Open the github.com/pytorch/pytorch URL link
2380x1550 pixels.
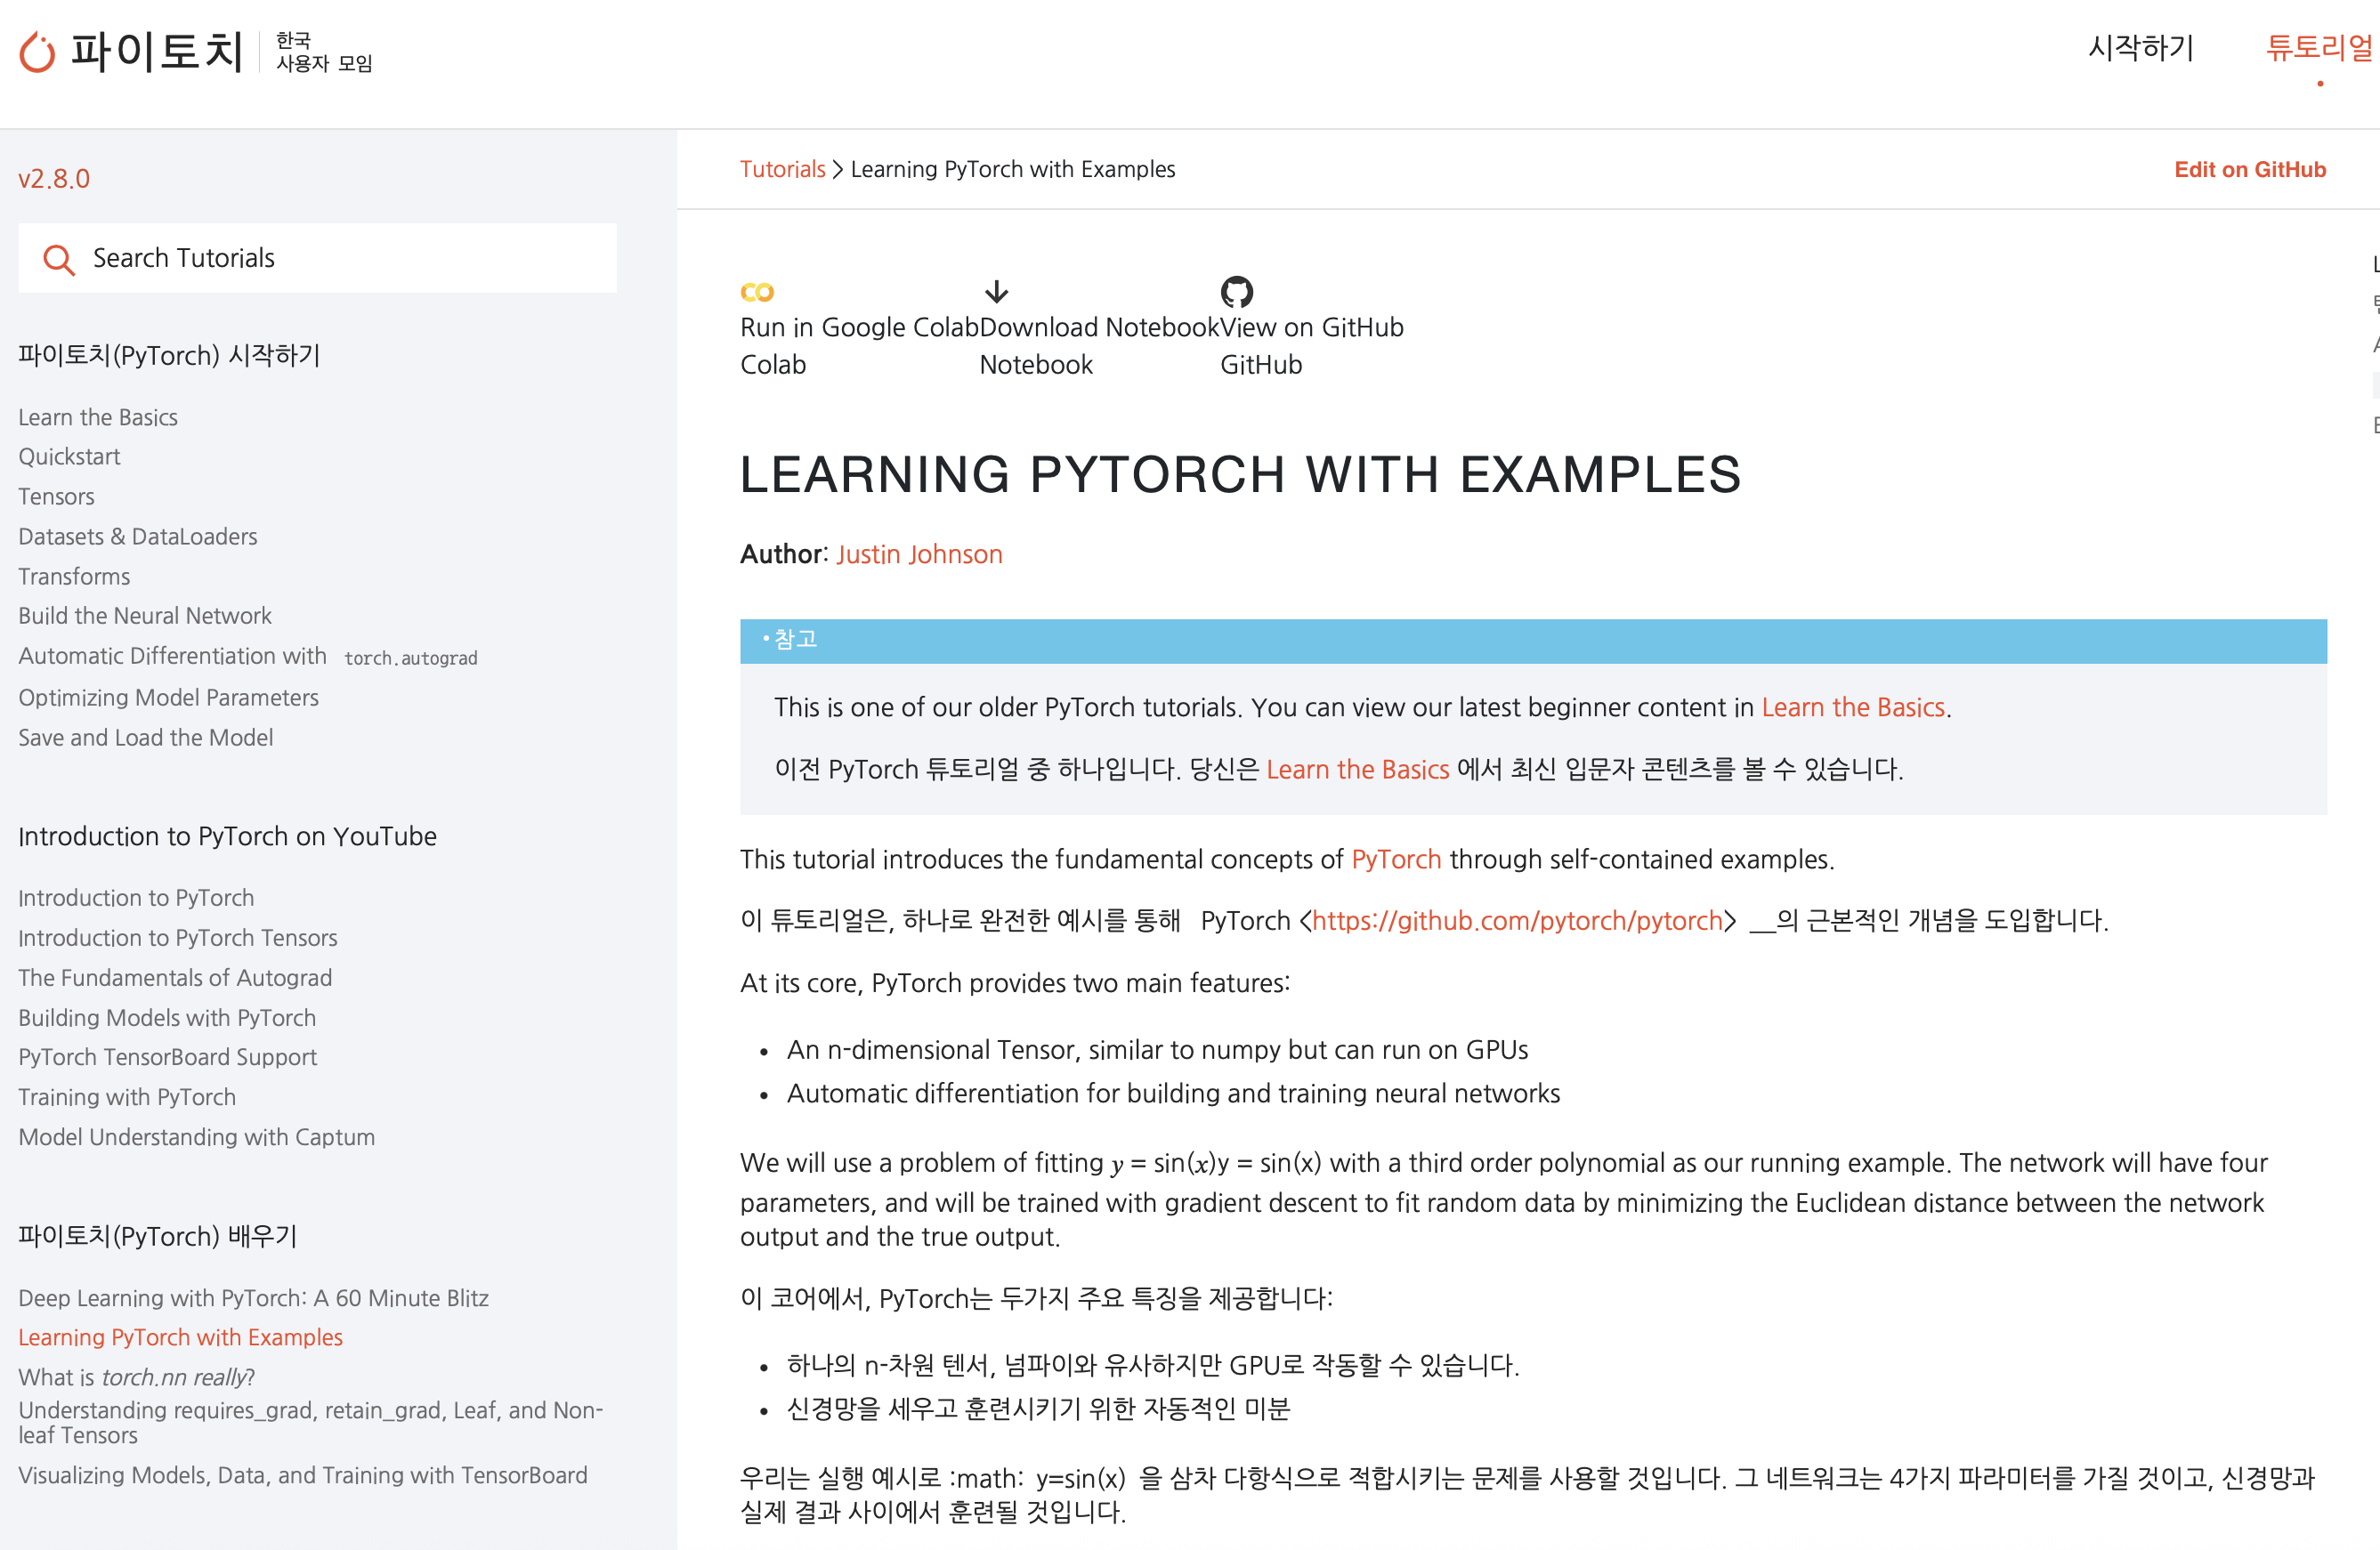tap(1516, 920)
